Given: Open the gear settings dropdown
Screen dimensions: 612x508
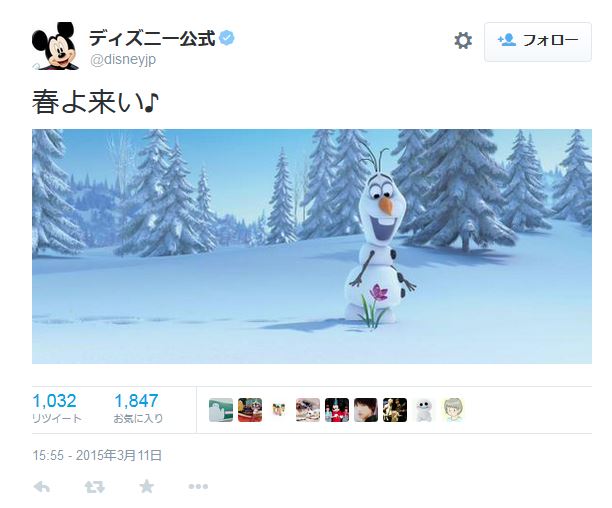Looking at the screenshot, I should point(463,41).
